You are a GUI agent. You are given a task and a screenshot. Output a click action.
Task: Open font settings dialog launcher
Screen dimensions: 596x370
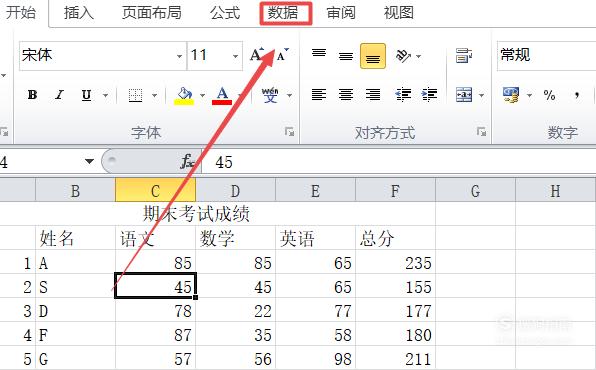click(x=290, y=132)
